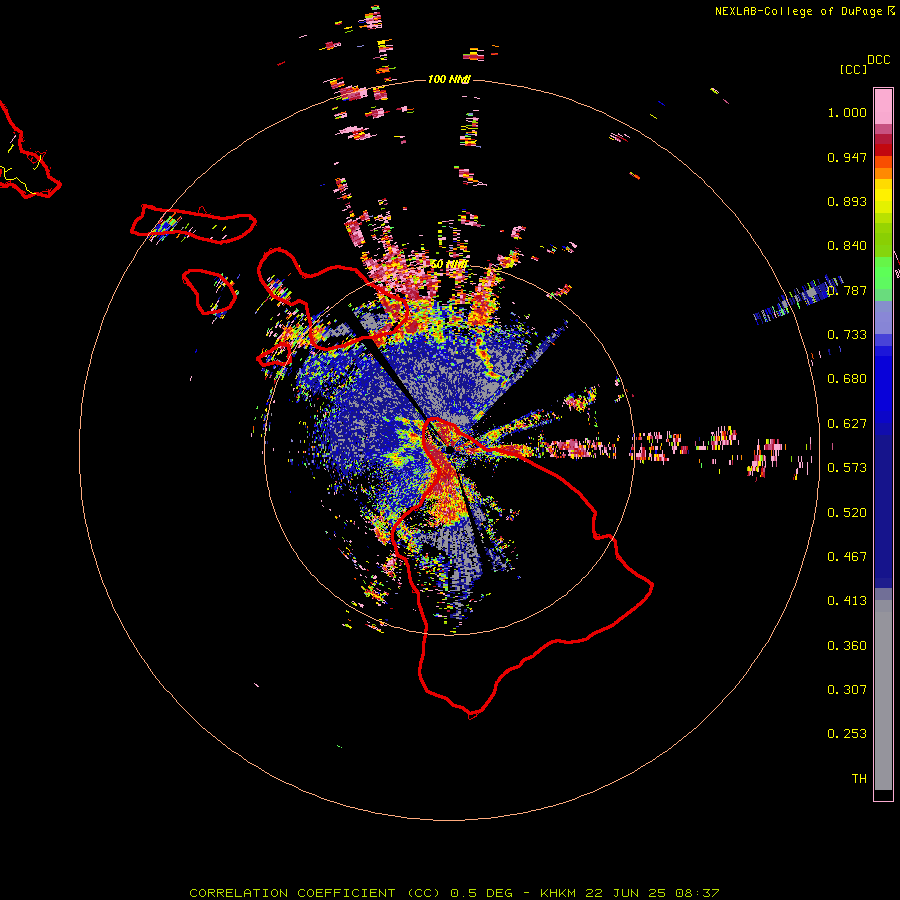Click the 50 NM range ring label
Screen dimensions: 900x900
click(x=449, y=265)
